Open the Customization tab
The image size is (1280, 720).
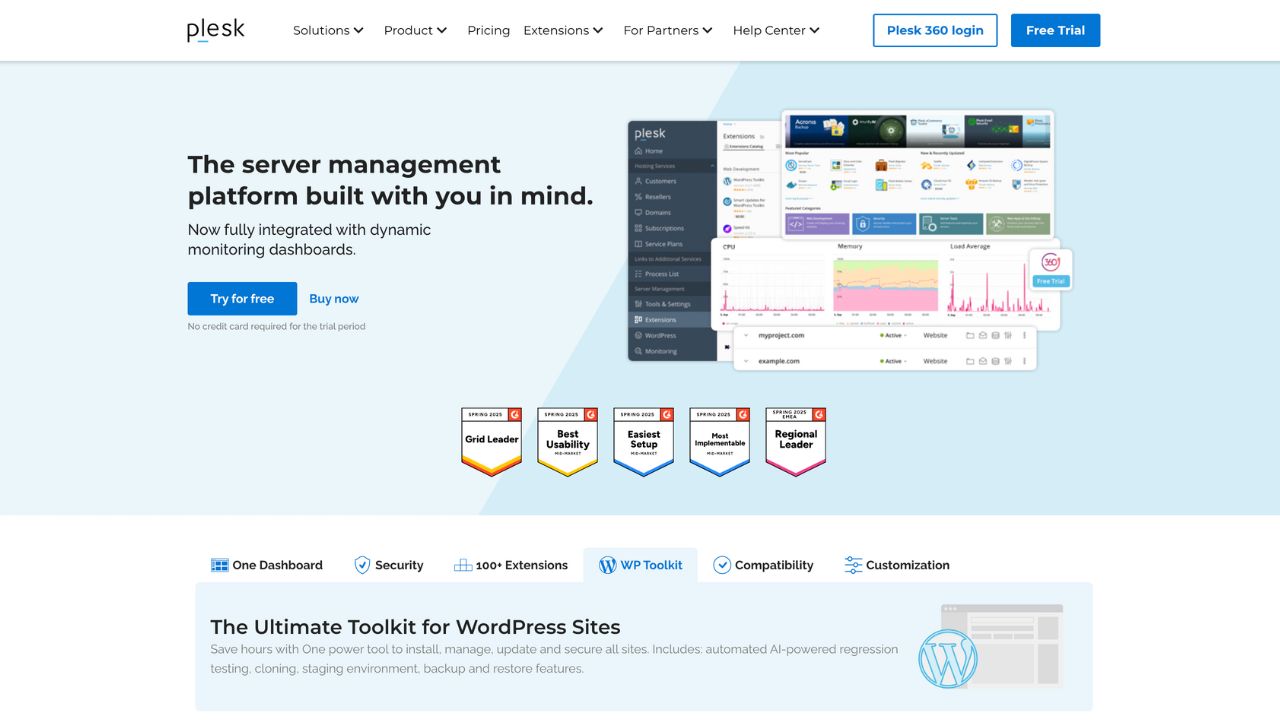(897, 565)
